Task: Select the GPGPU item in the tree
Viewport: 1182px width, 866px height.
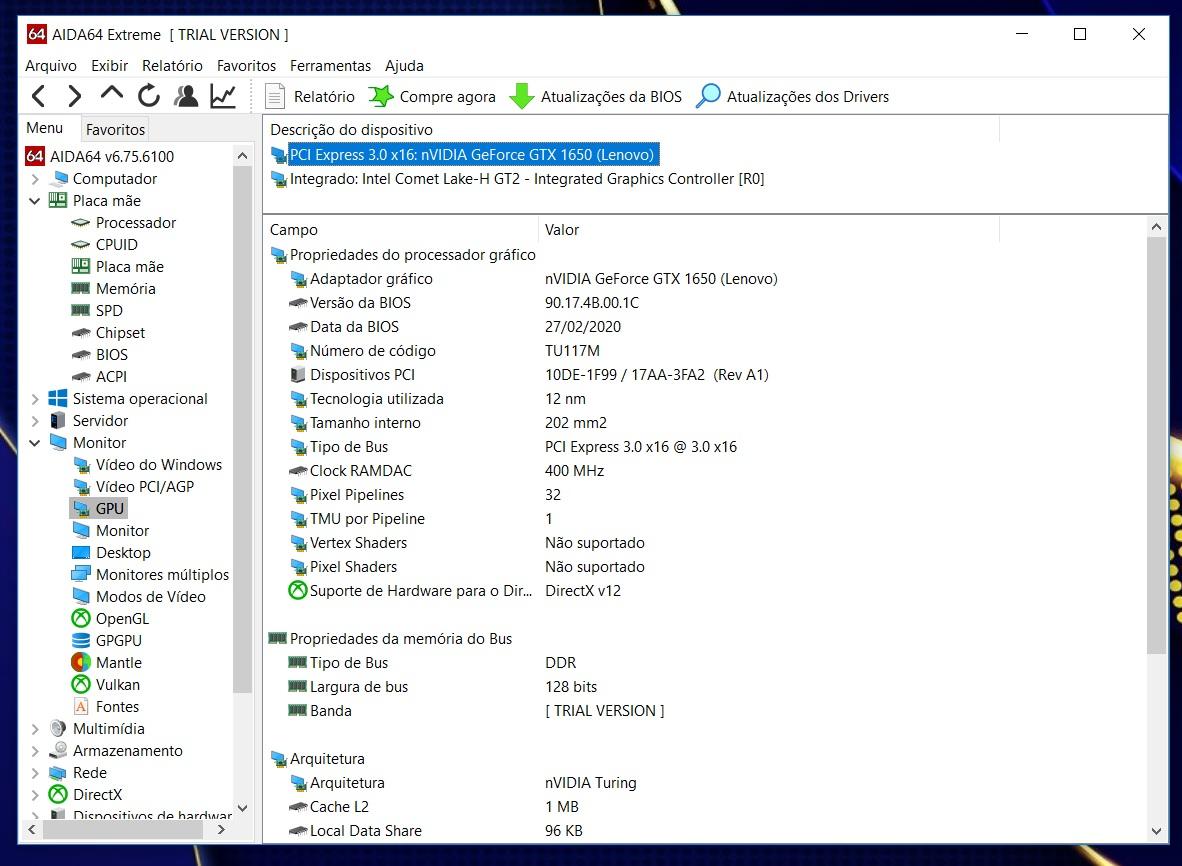Action: click(118, 641)
